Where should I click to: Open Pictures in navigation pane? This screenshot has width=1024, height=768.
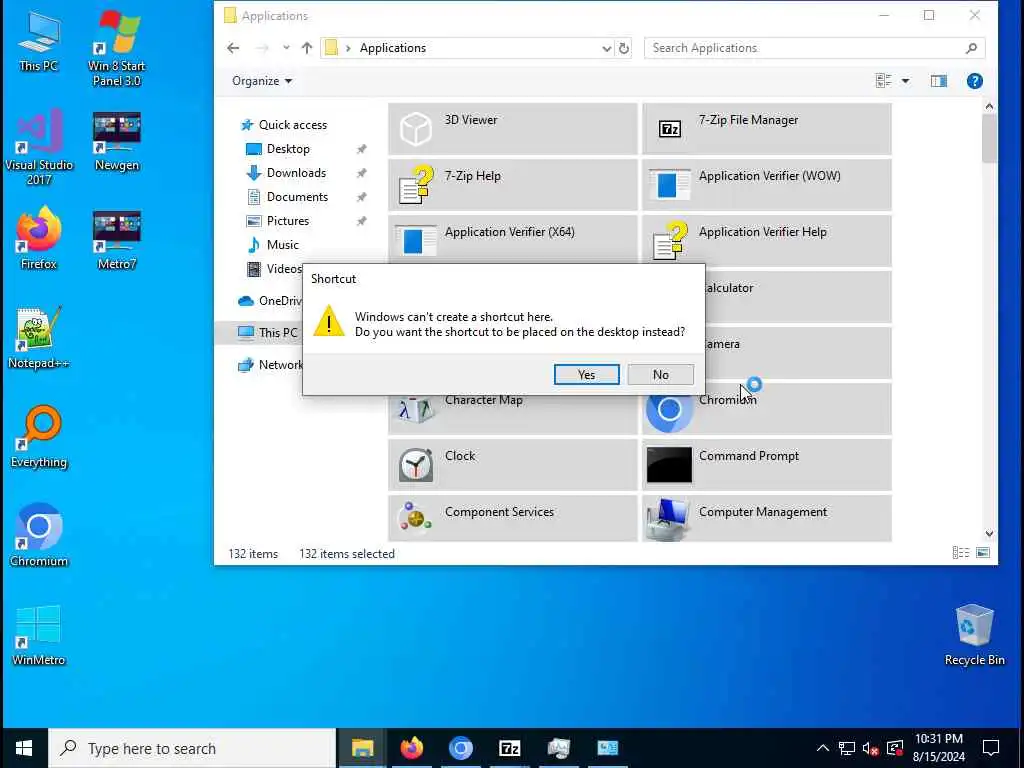point(287,221)
